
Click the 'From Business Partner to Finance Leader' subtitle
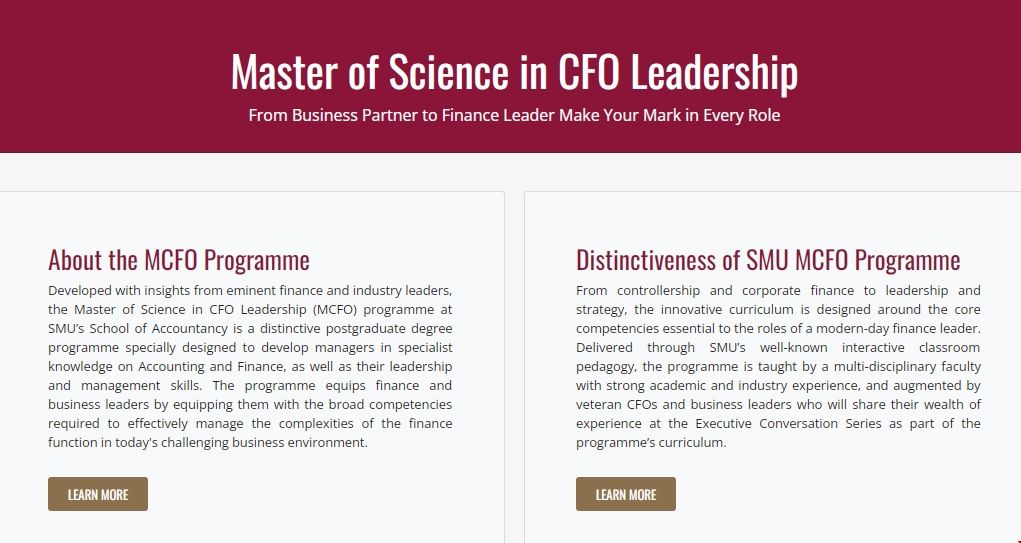[514, 115]
